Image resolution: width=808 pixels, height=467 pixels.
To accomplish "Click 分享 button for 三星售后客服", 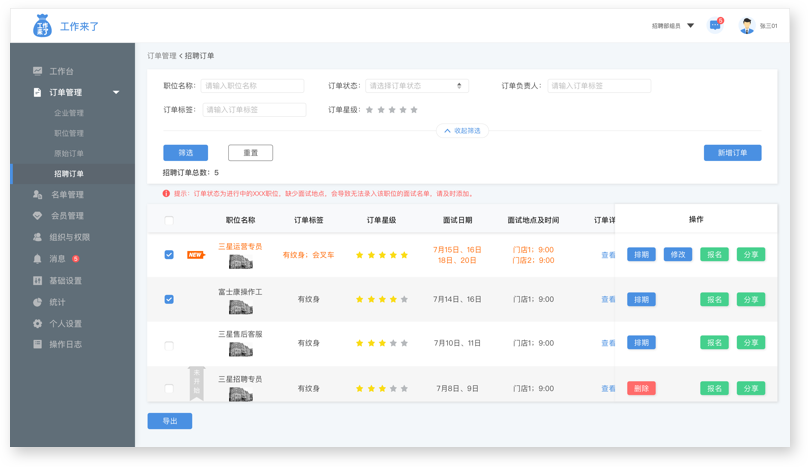I will click(x=751, y=343).
